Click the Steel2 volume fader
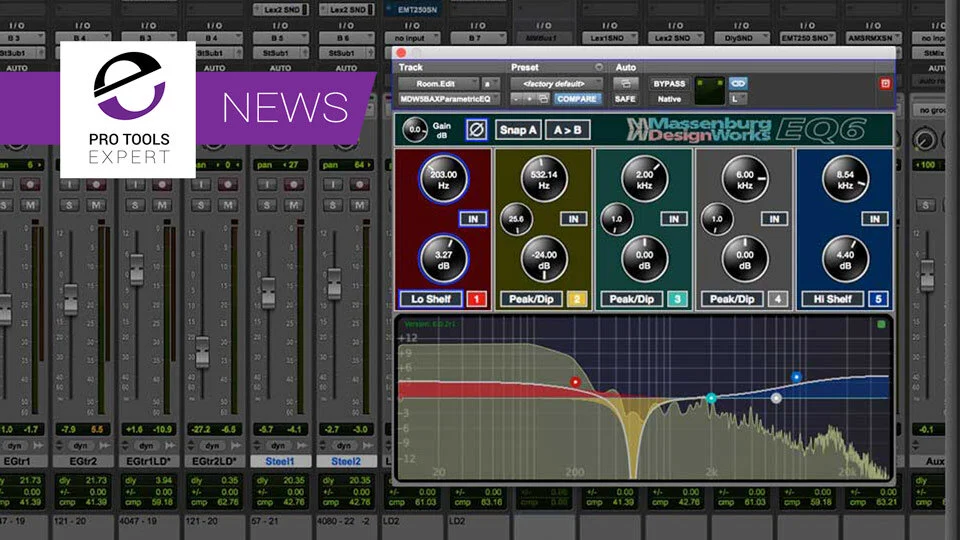Viewport: 960px width, 540px height. (x=334, y=283)
